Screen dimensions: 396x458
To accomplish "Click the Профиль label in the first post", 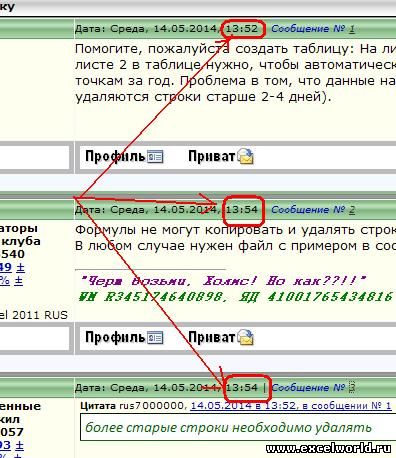I will pos(115,156).
